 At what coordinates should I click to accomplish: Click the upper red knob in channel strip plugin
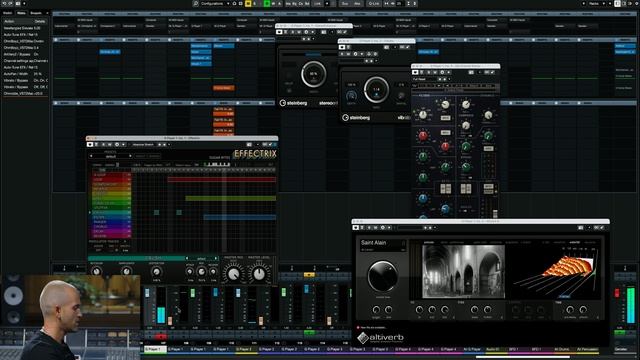tap(423, 136)
